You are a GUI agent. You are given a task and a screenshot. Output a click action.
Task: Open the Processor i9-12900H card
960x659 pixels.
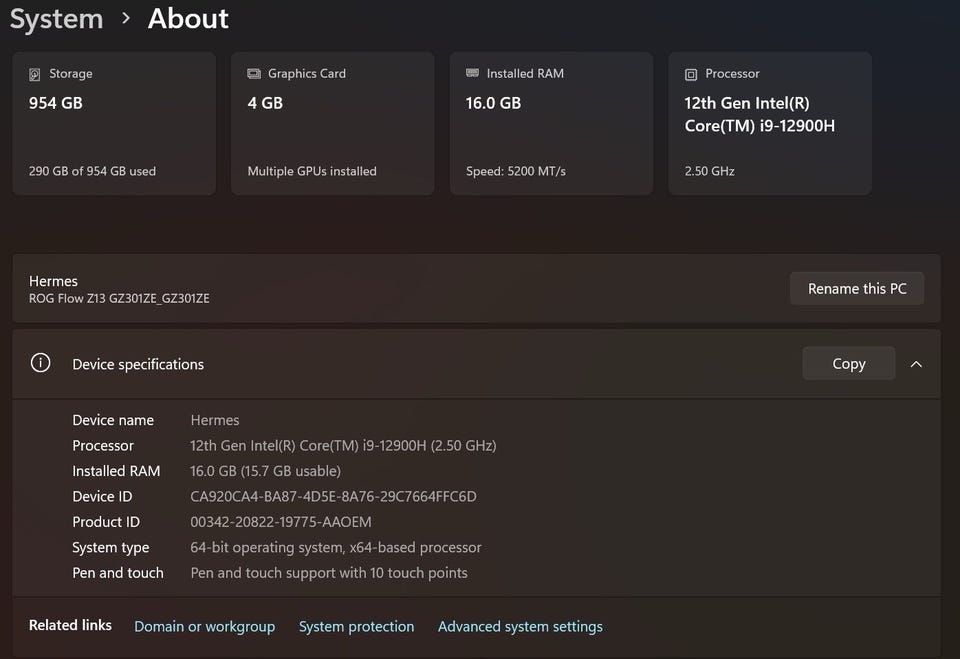pyautogui.click(x=770, y=123)
